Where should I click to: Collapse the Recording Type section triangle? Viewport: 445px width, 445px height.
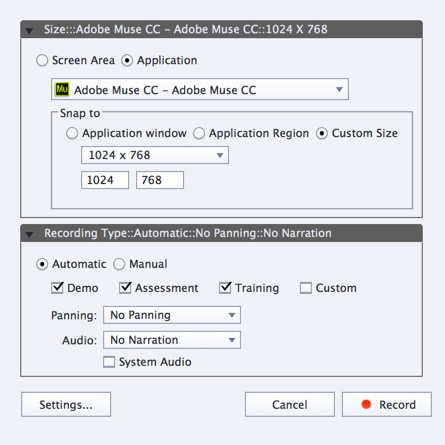pyautogui.click(x=29, y=234)
